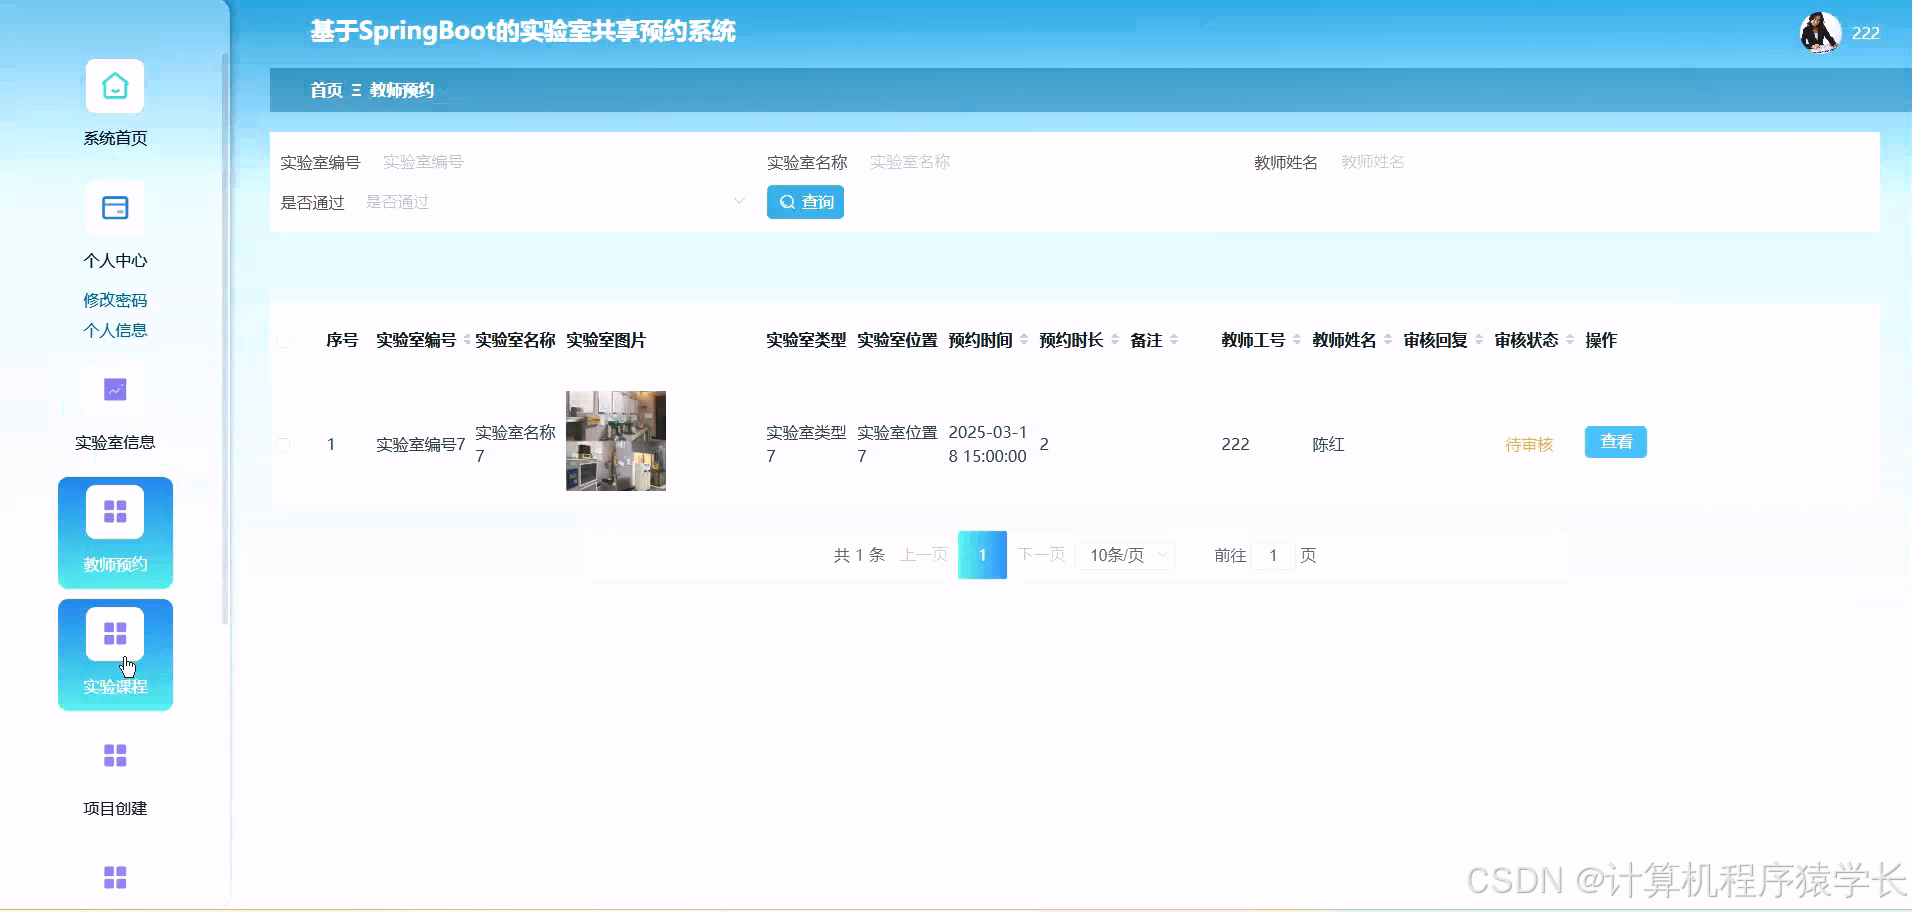Select 个人信息 in the sidebar menu
This screenshot has width=1912, height=912.
[115, 330]
